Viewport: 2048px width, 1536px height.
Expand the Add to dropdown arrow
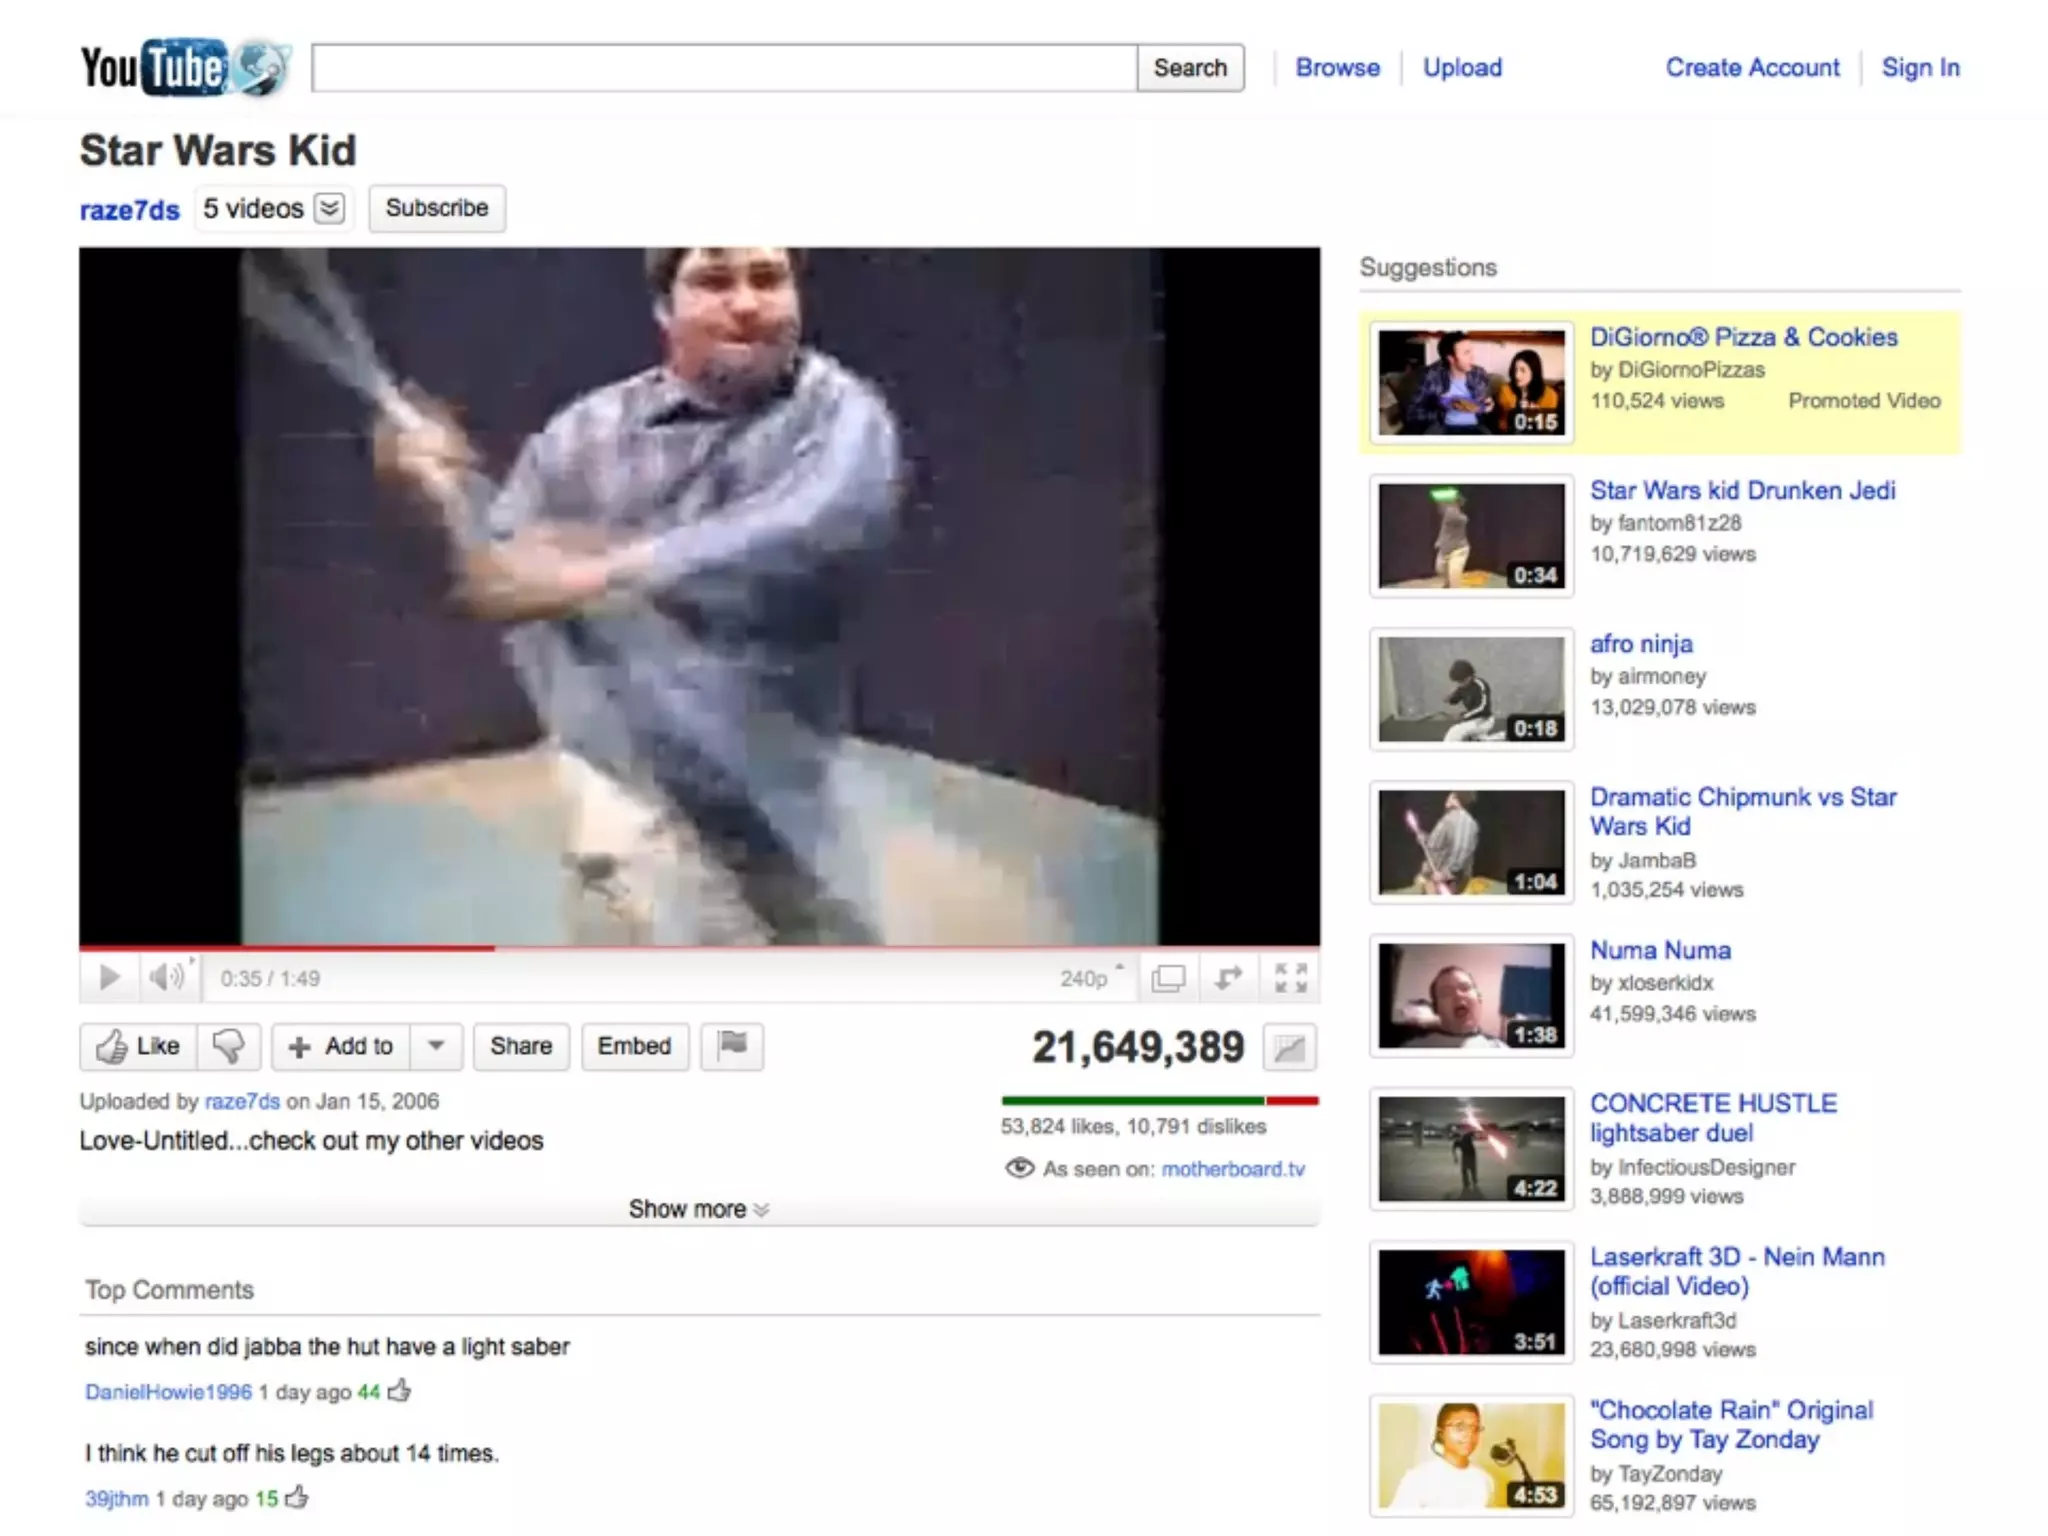pos(436,1046)
